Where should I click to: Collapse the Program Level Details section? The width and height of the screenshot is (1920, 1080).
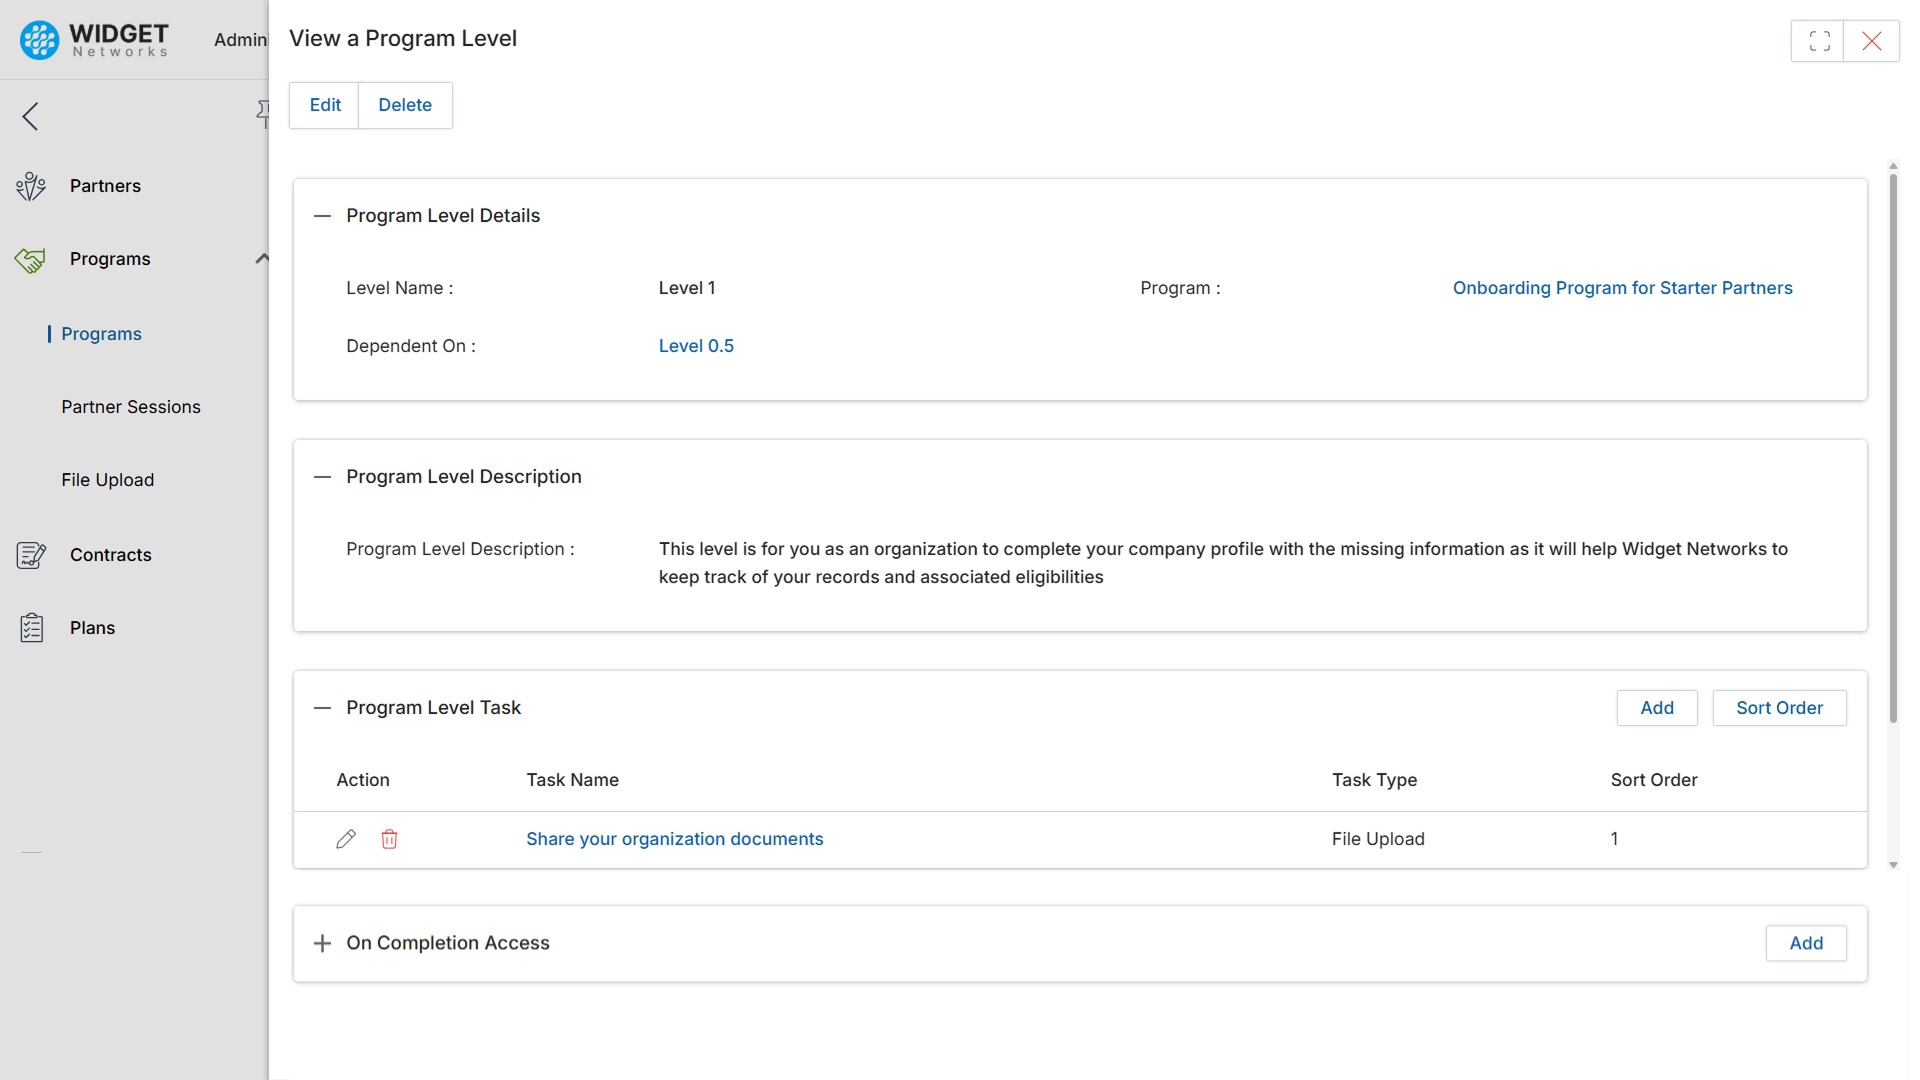(x=322, y=216)
